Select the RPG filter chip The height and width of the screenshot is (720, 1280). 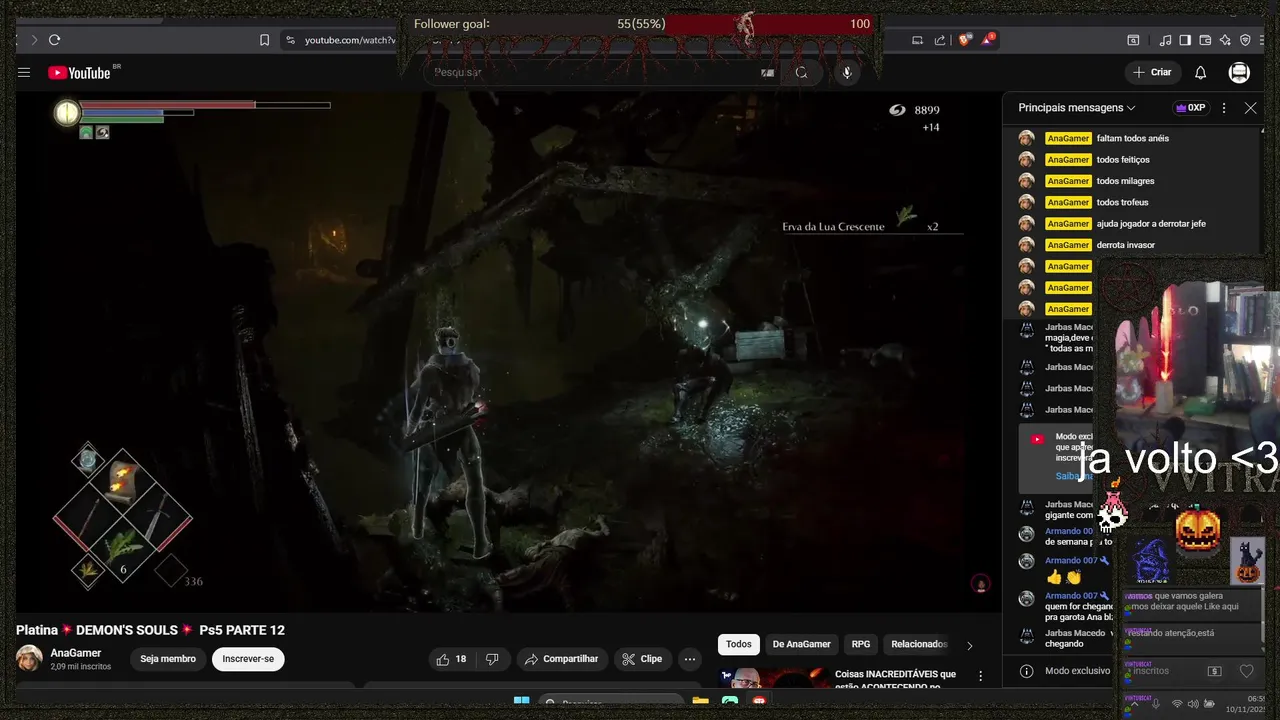[861, 644]
